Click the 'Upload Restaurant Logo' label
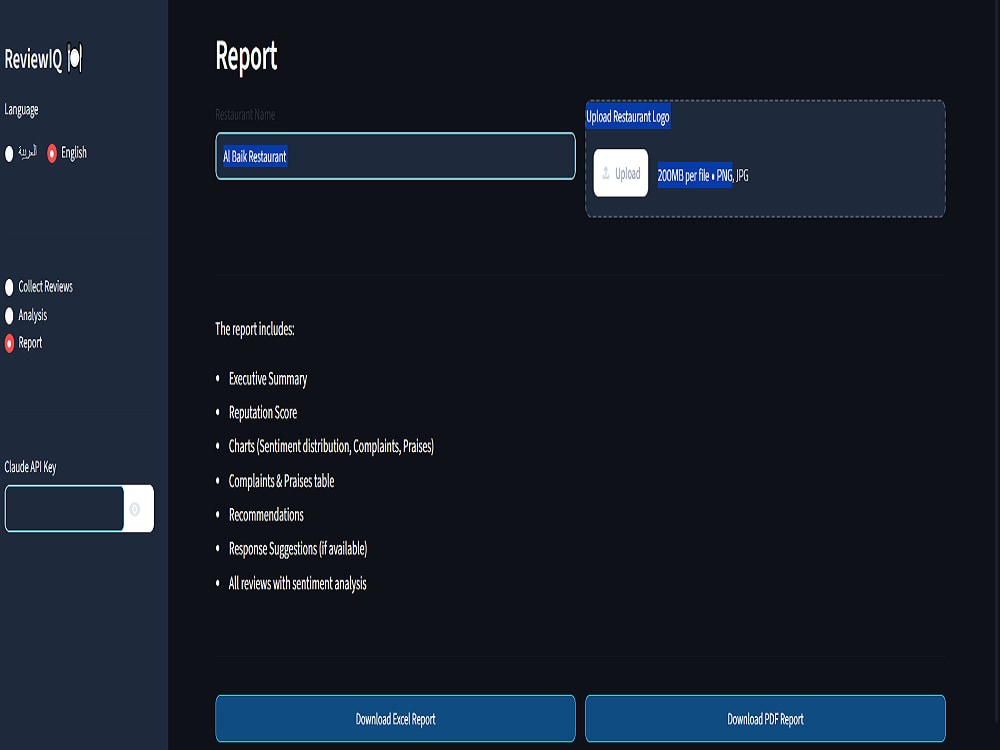1000x750 pixels. 628,117
